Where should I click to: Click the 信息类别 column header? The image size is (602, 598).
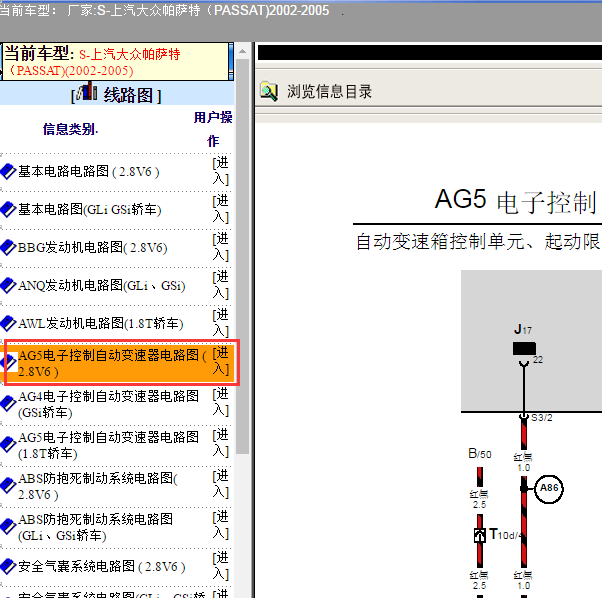tap(70, 129)
